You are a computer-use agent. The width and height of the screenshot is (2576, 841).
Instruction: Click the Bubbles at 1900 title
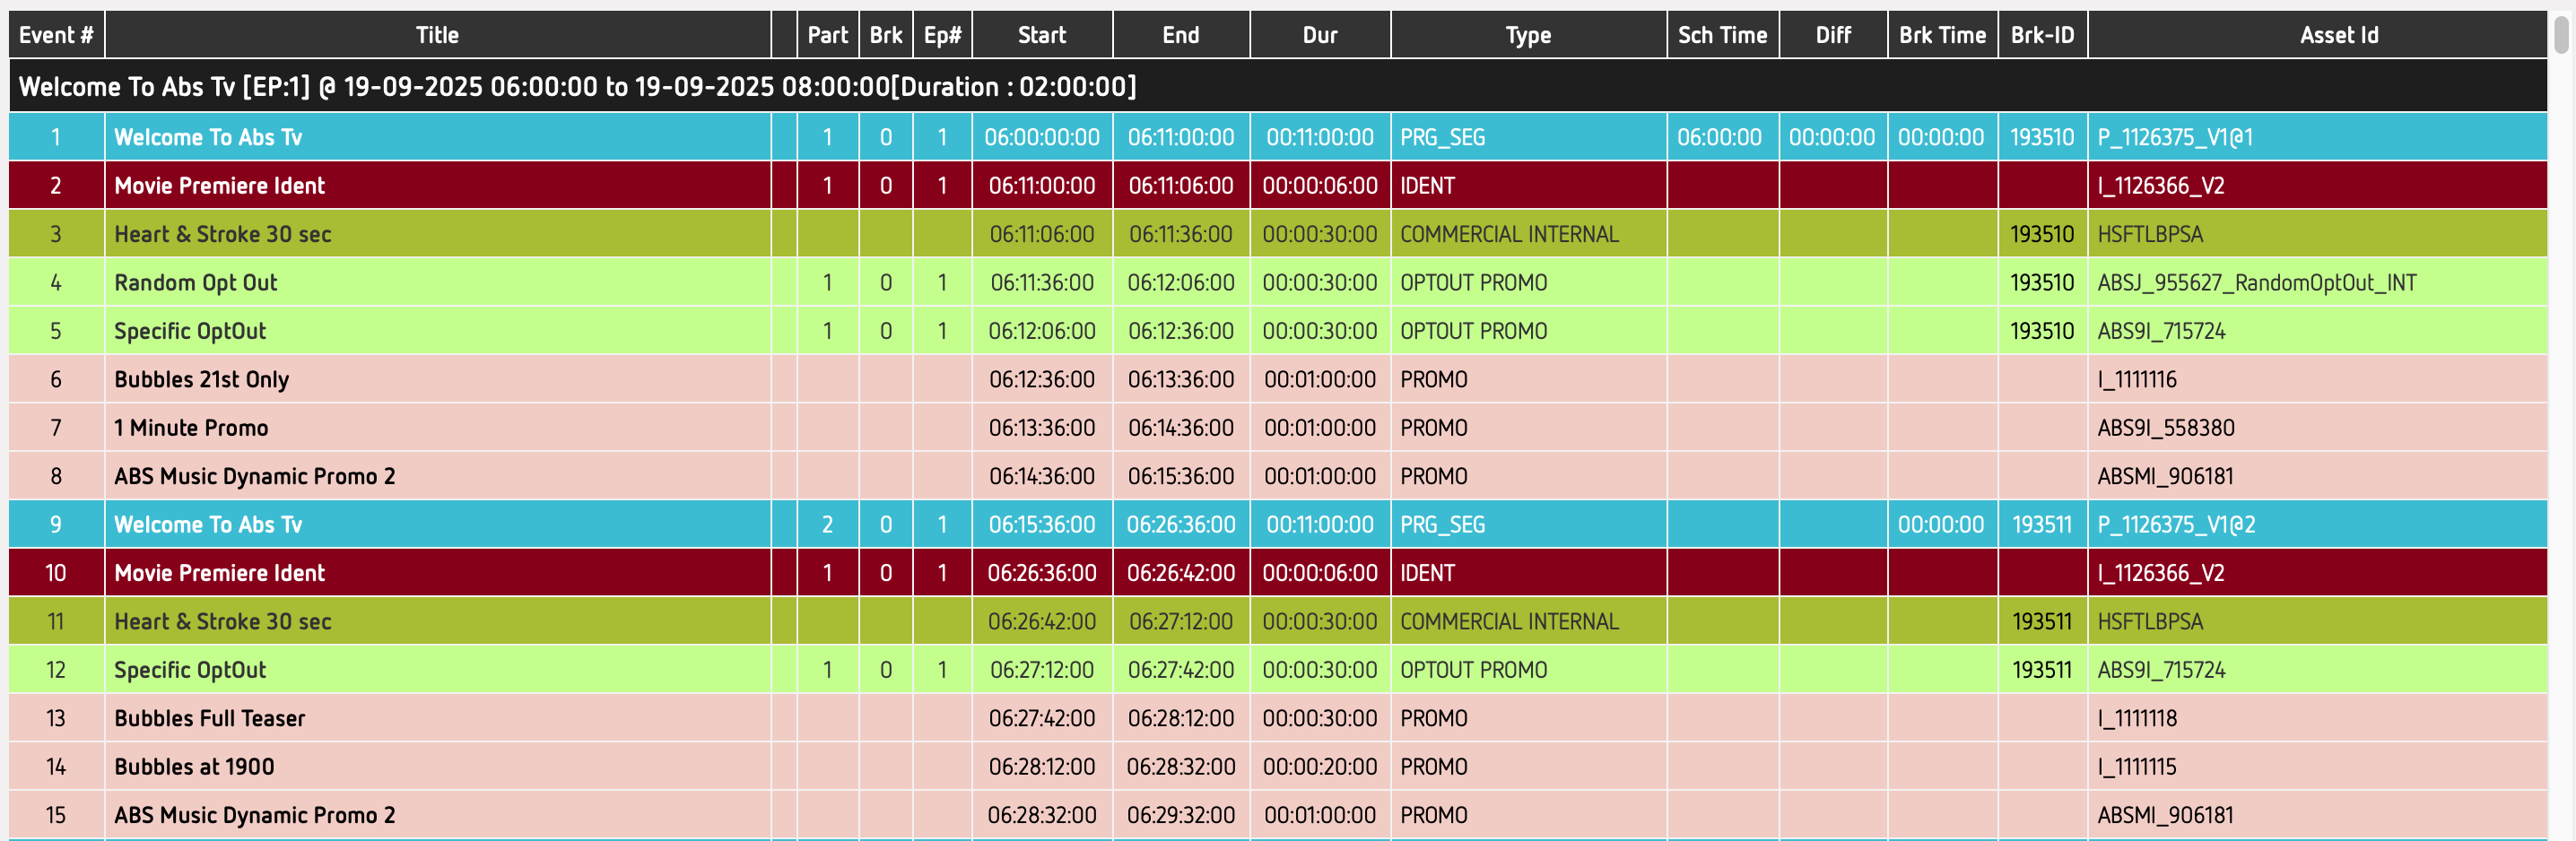pyautogui.click(x=194, y=767)
